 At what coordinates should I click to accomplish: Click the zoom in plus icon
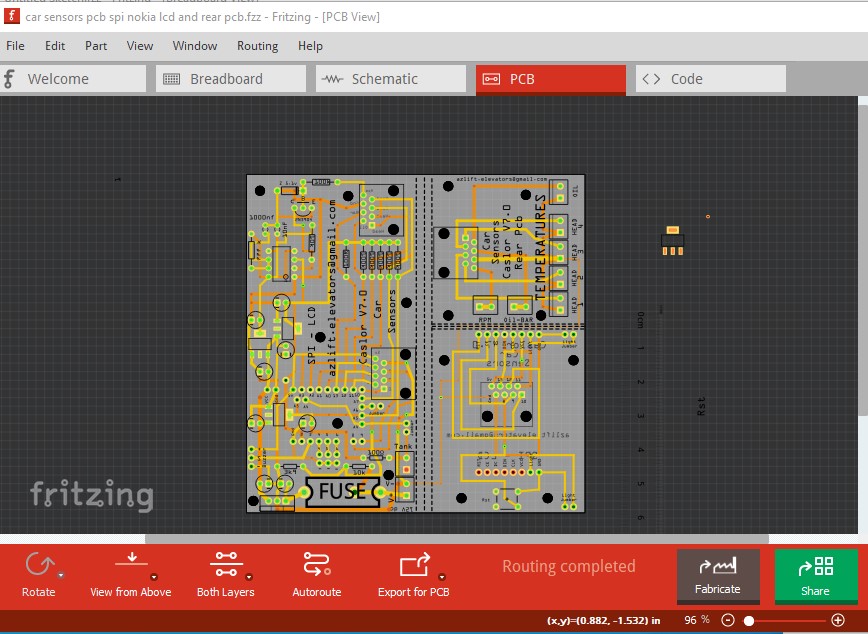point(838,620)
